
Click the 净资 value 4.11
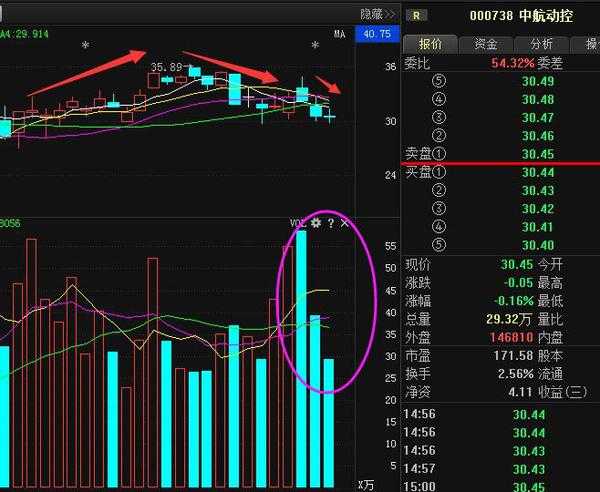click(520, 392)
